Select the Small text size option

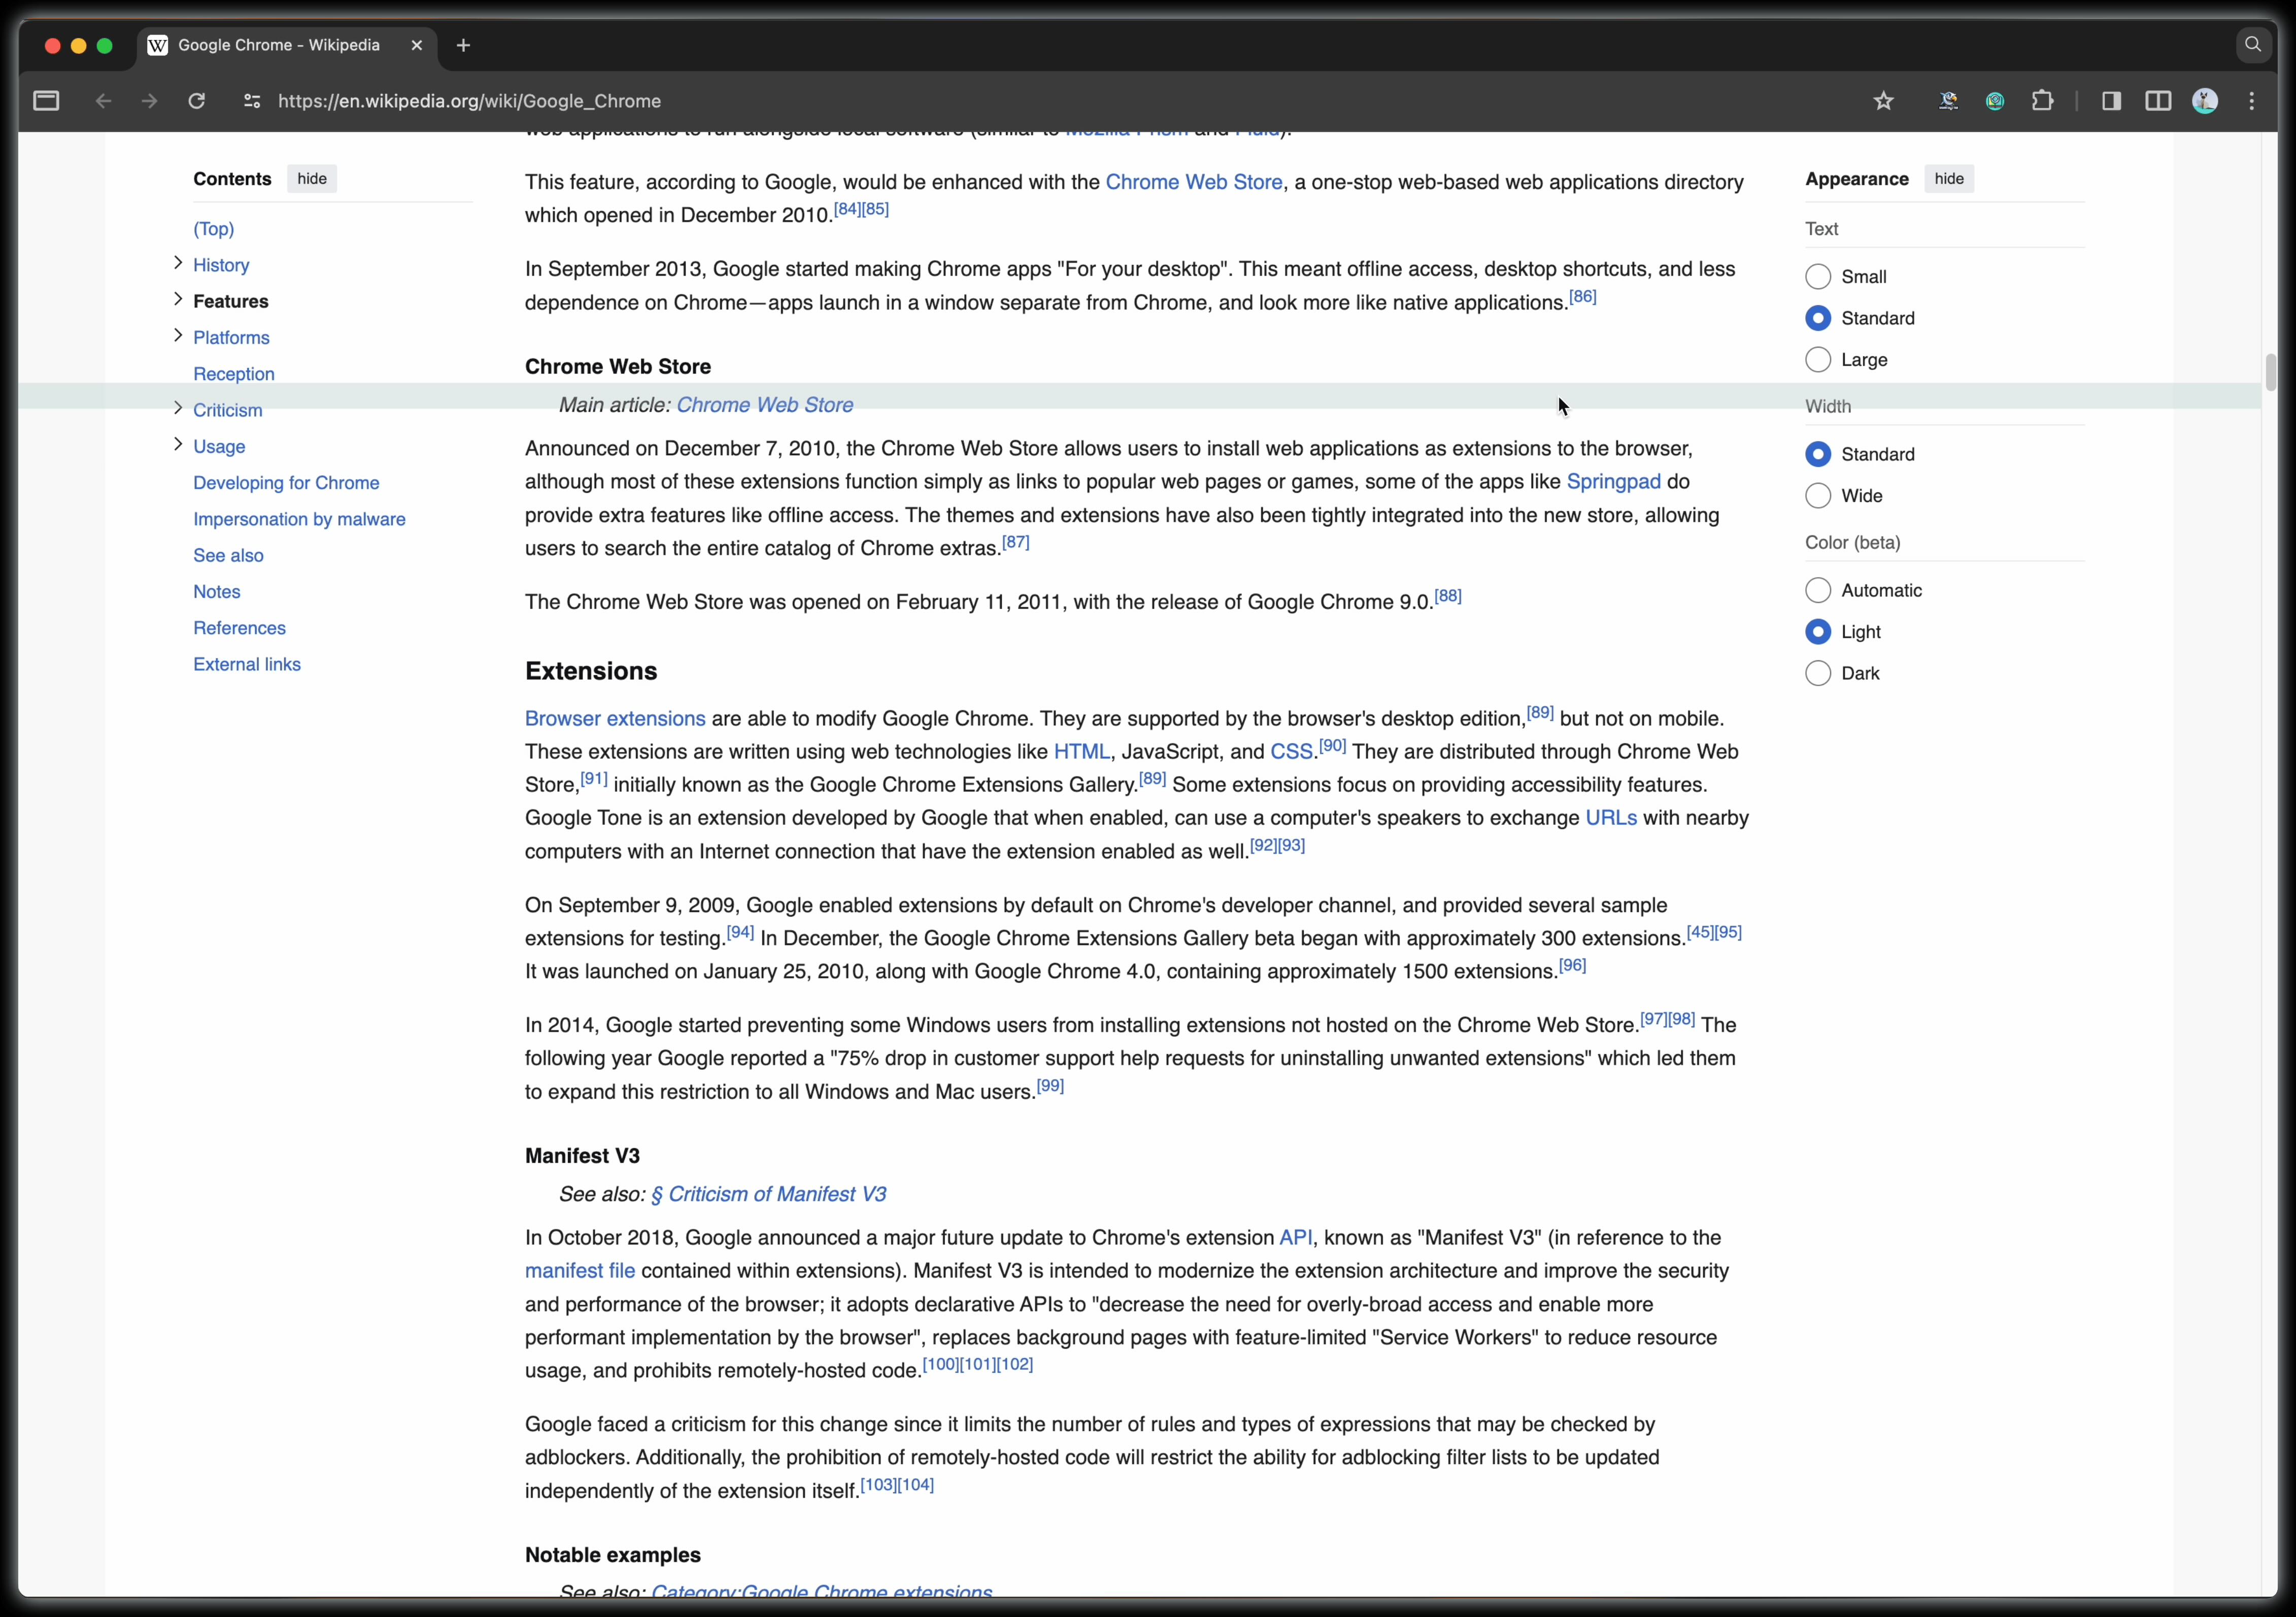tap(1818, 277)
